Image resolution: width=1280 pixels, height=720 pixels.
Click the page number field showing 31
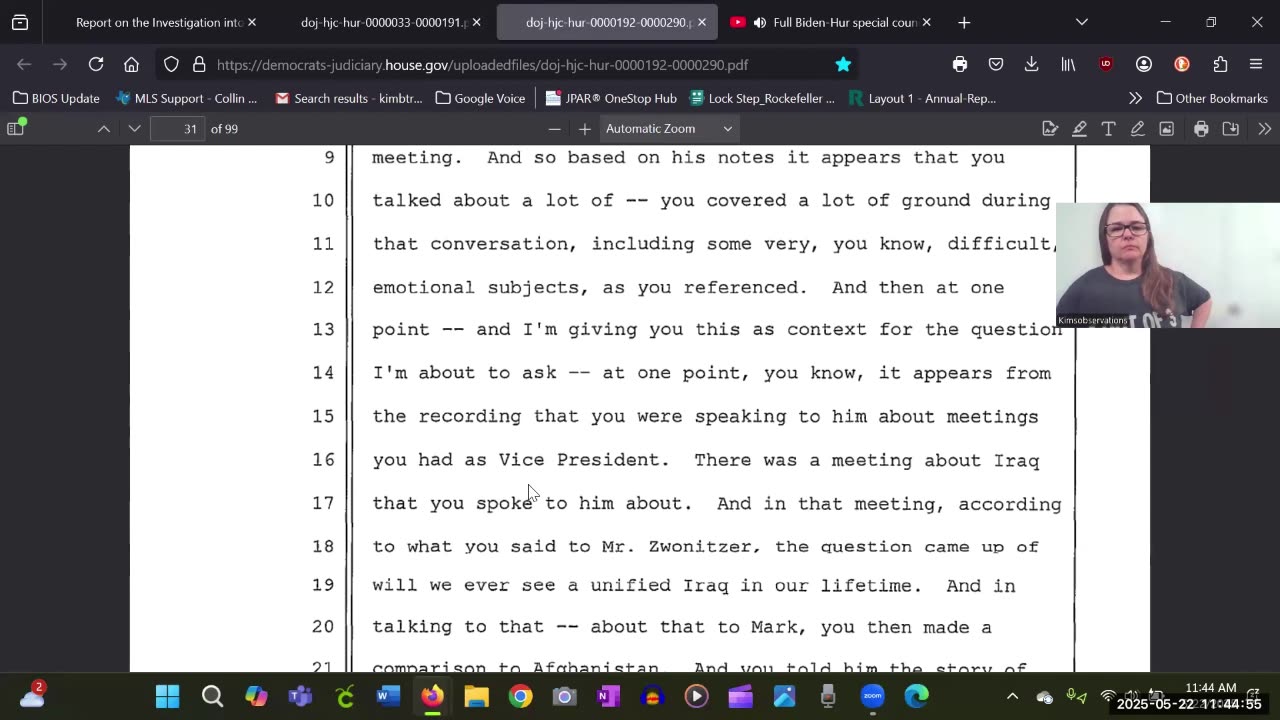177,128
